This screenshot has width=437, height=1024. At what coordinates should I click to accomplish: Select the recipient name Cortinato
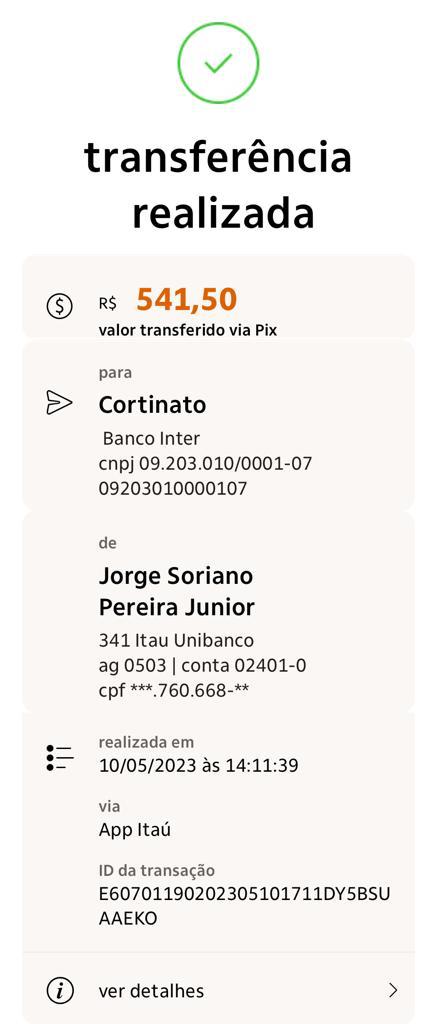pyautogui.click(x=152, y=405)
